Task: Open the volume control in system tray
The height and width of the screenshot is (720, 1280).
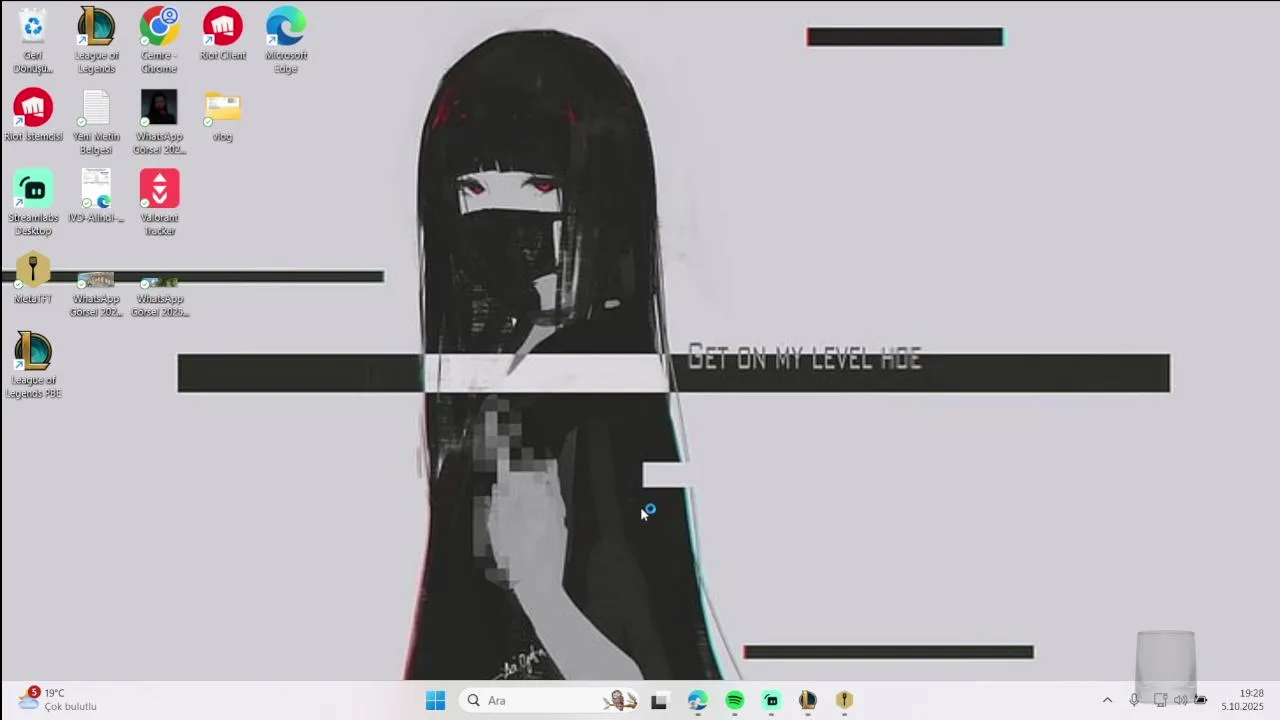Action: click(x=1181, y=700)
